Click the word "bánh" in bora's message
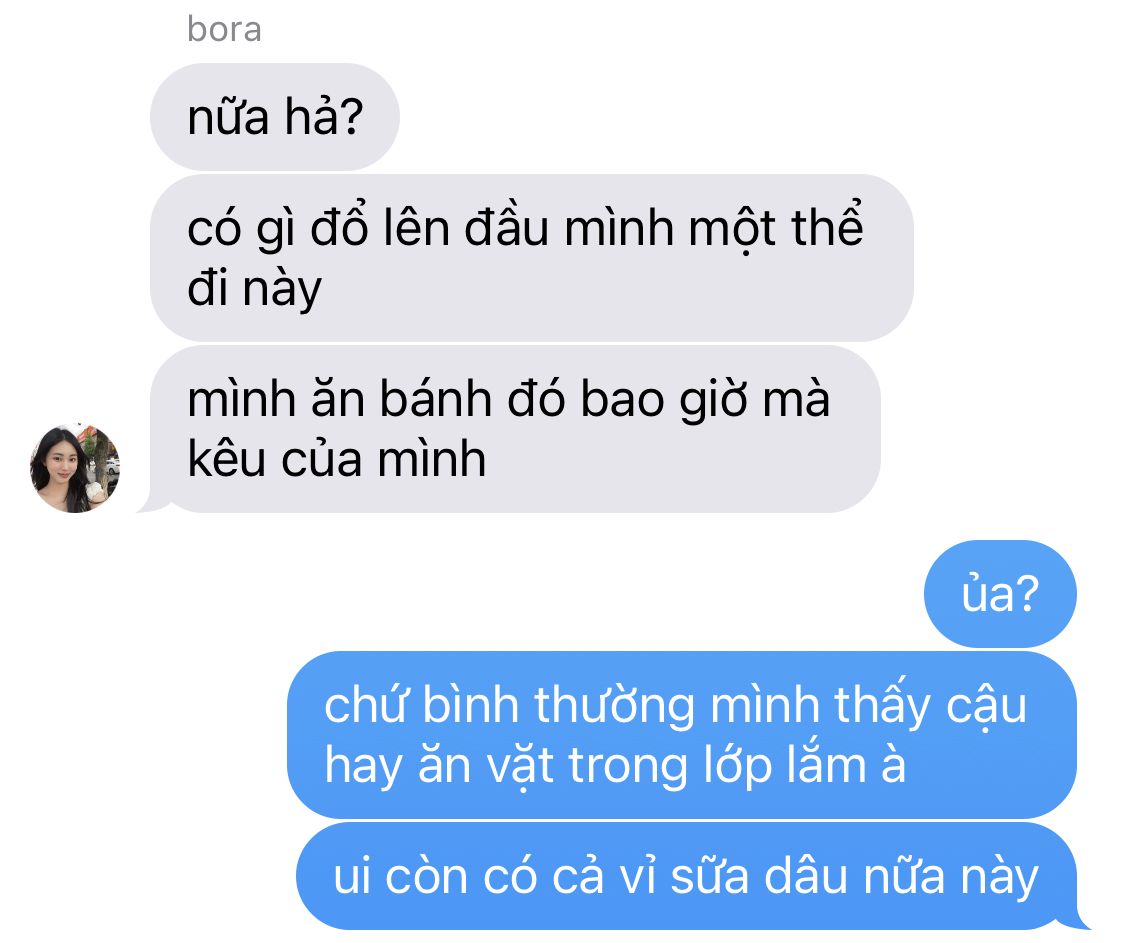Screen dimensions: 1125x943 [x=435, y=399]
